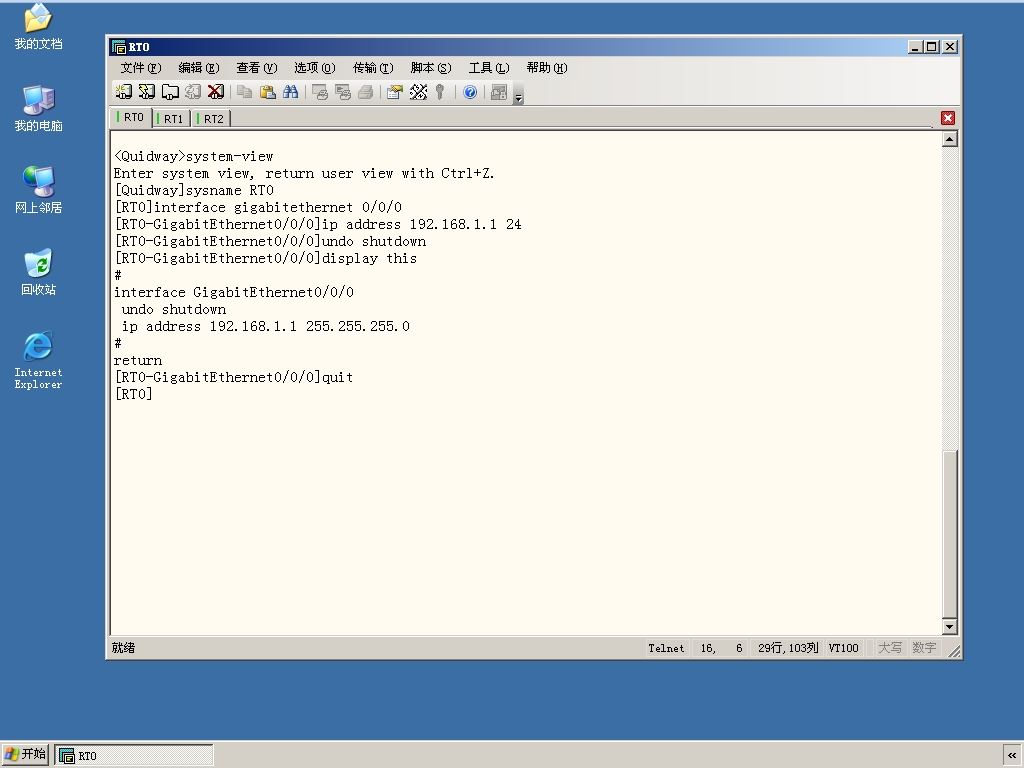
Task: Click the Quick Connect lightning icon
Action: click(x=147, y=92)
